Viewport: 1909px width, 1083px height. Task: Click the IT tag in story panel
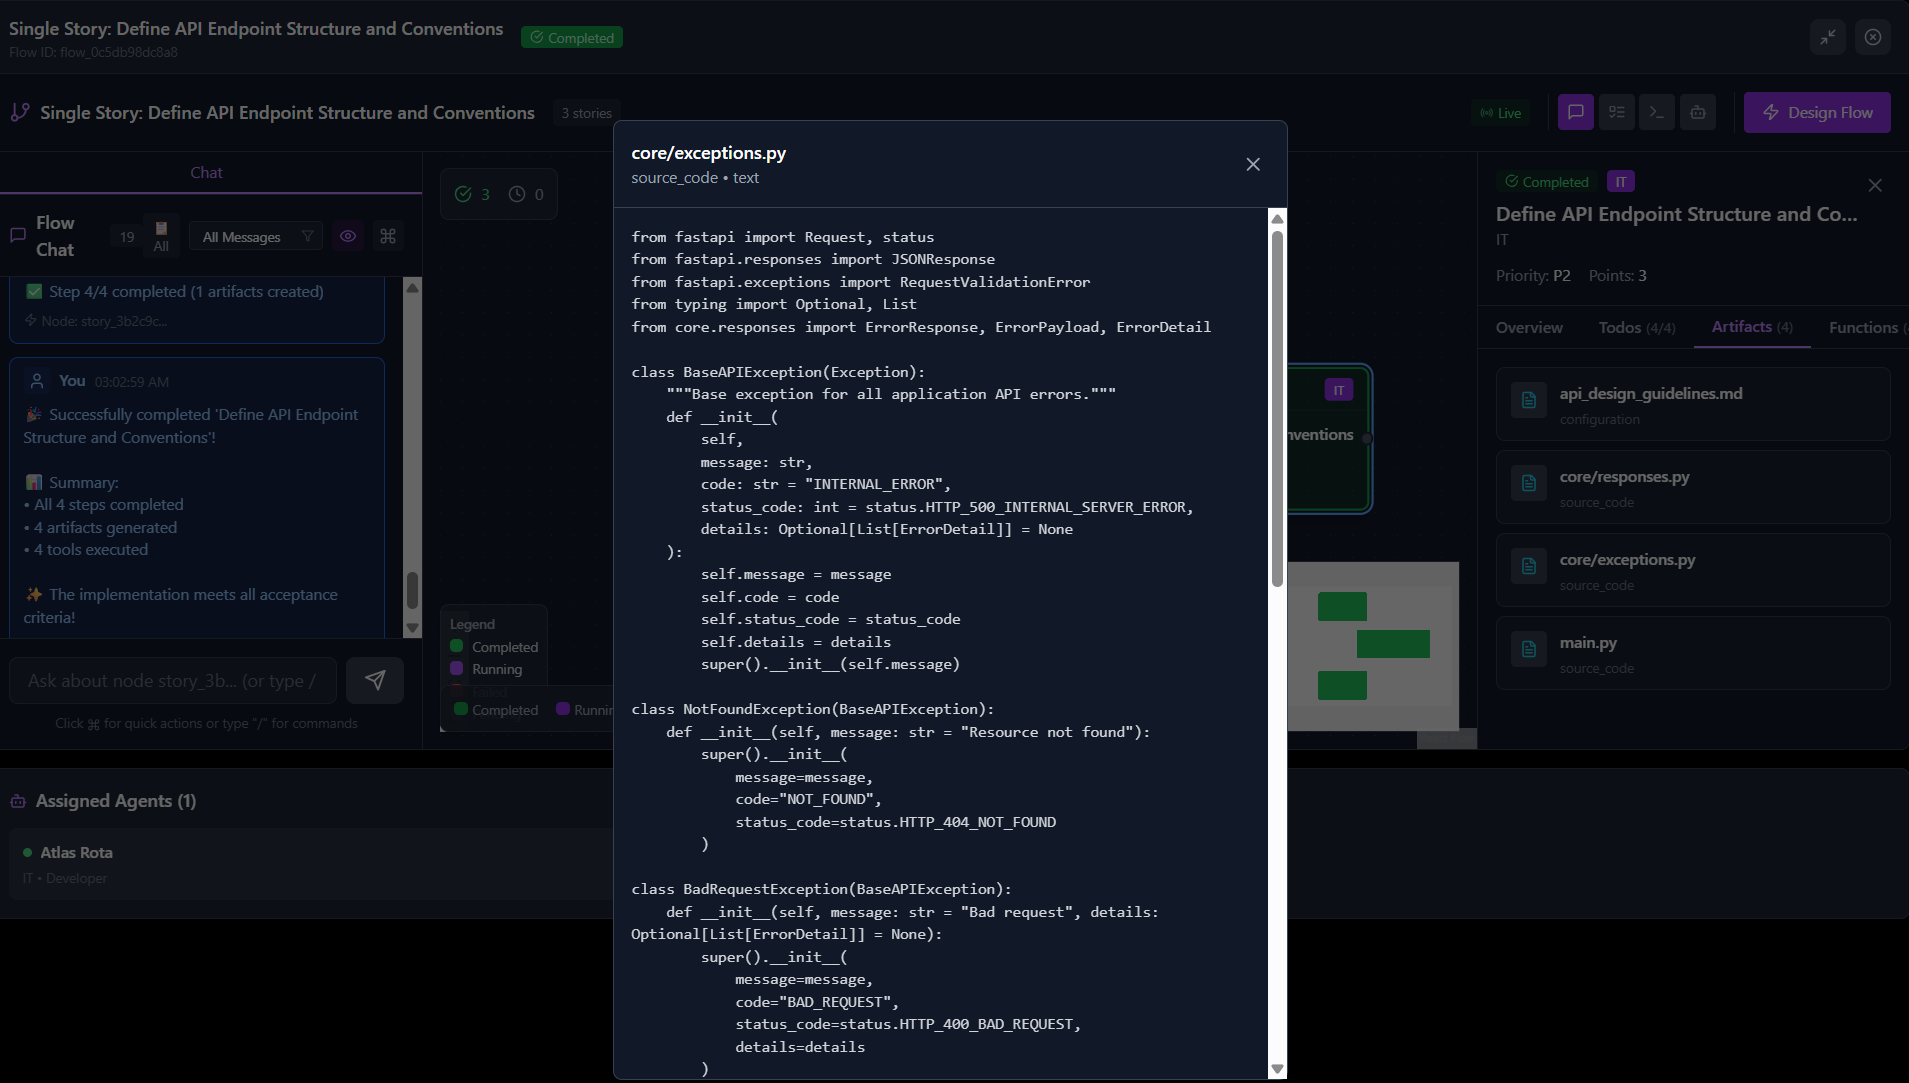click(x=1621, y=181)
